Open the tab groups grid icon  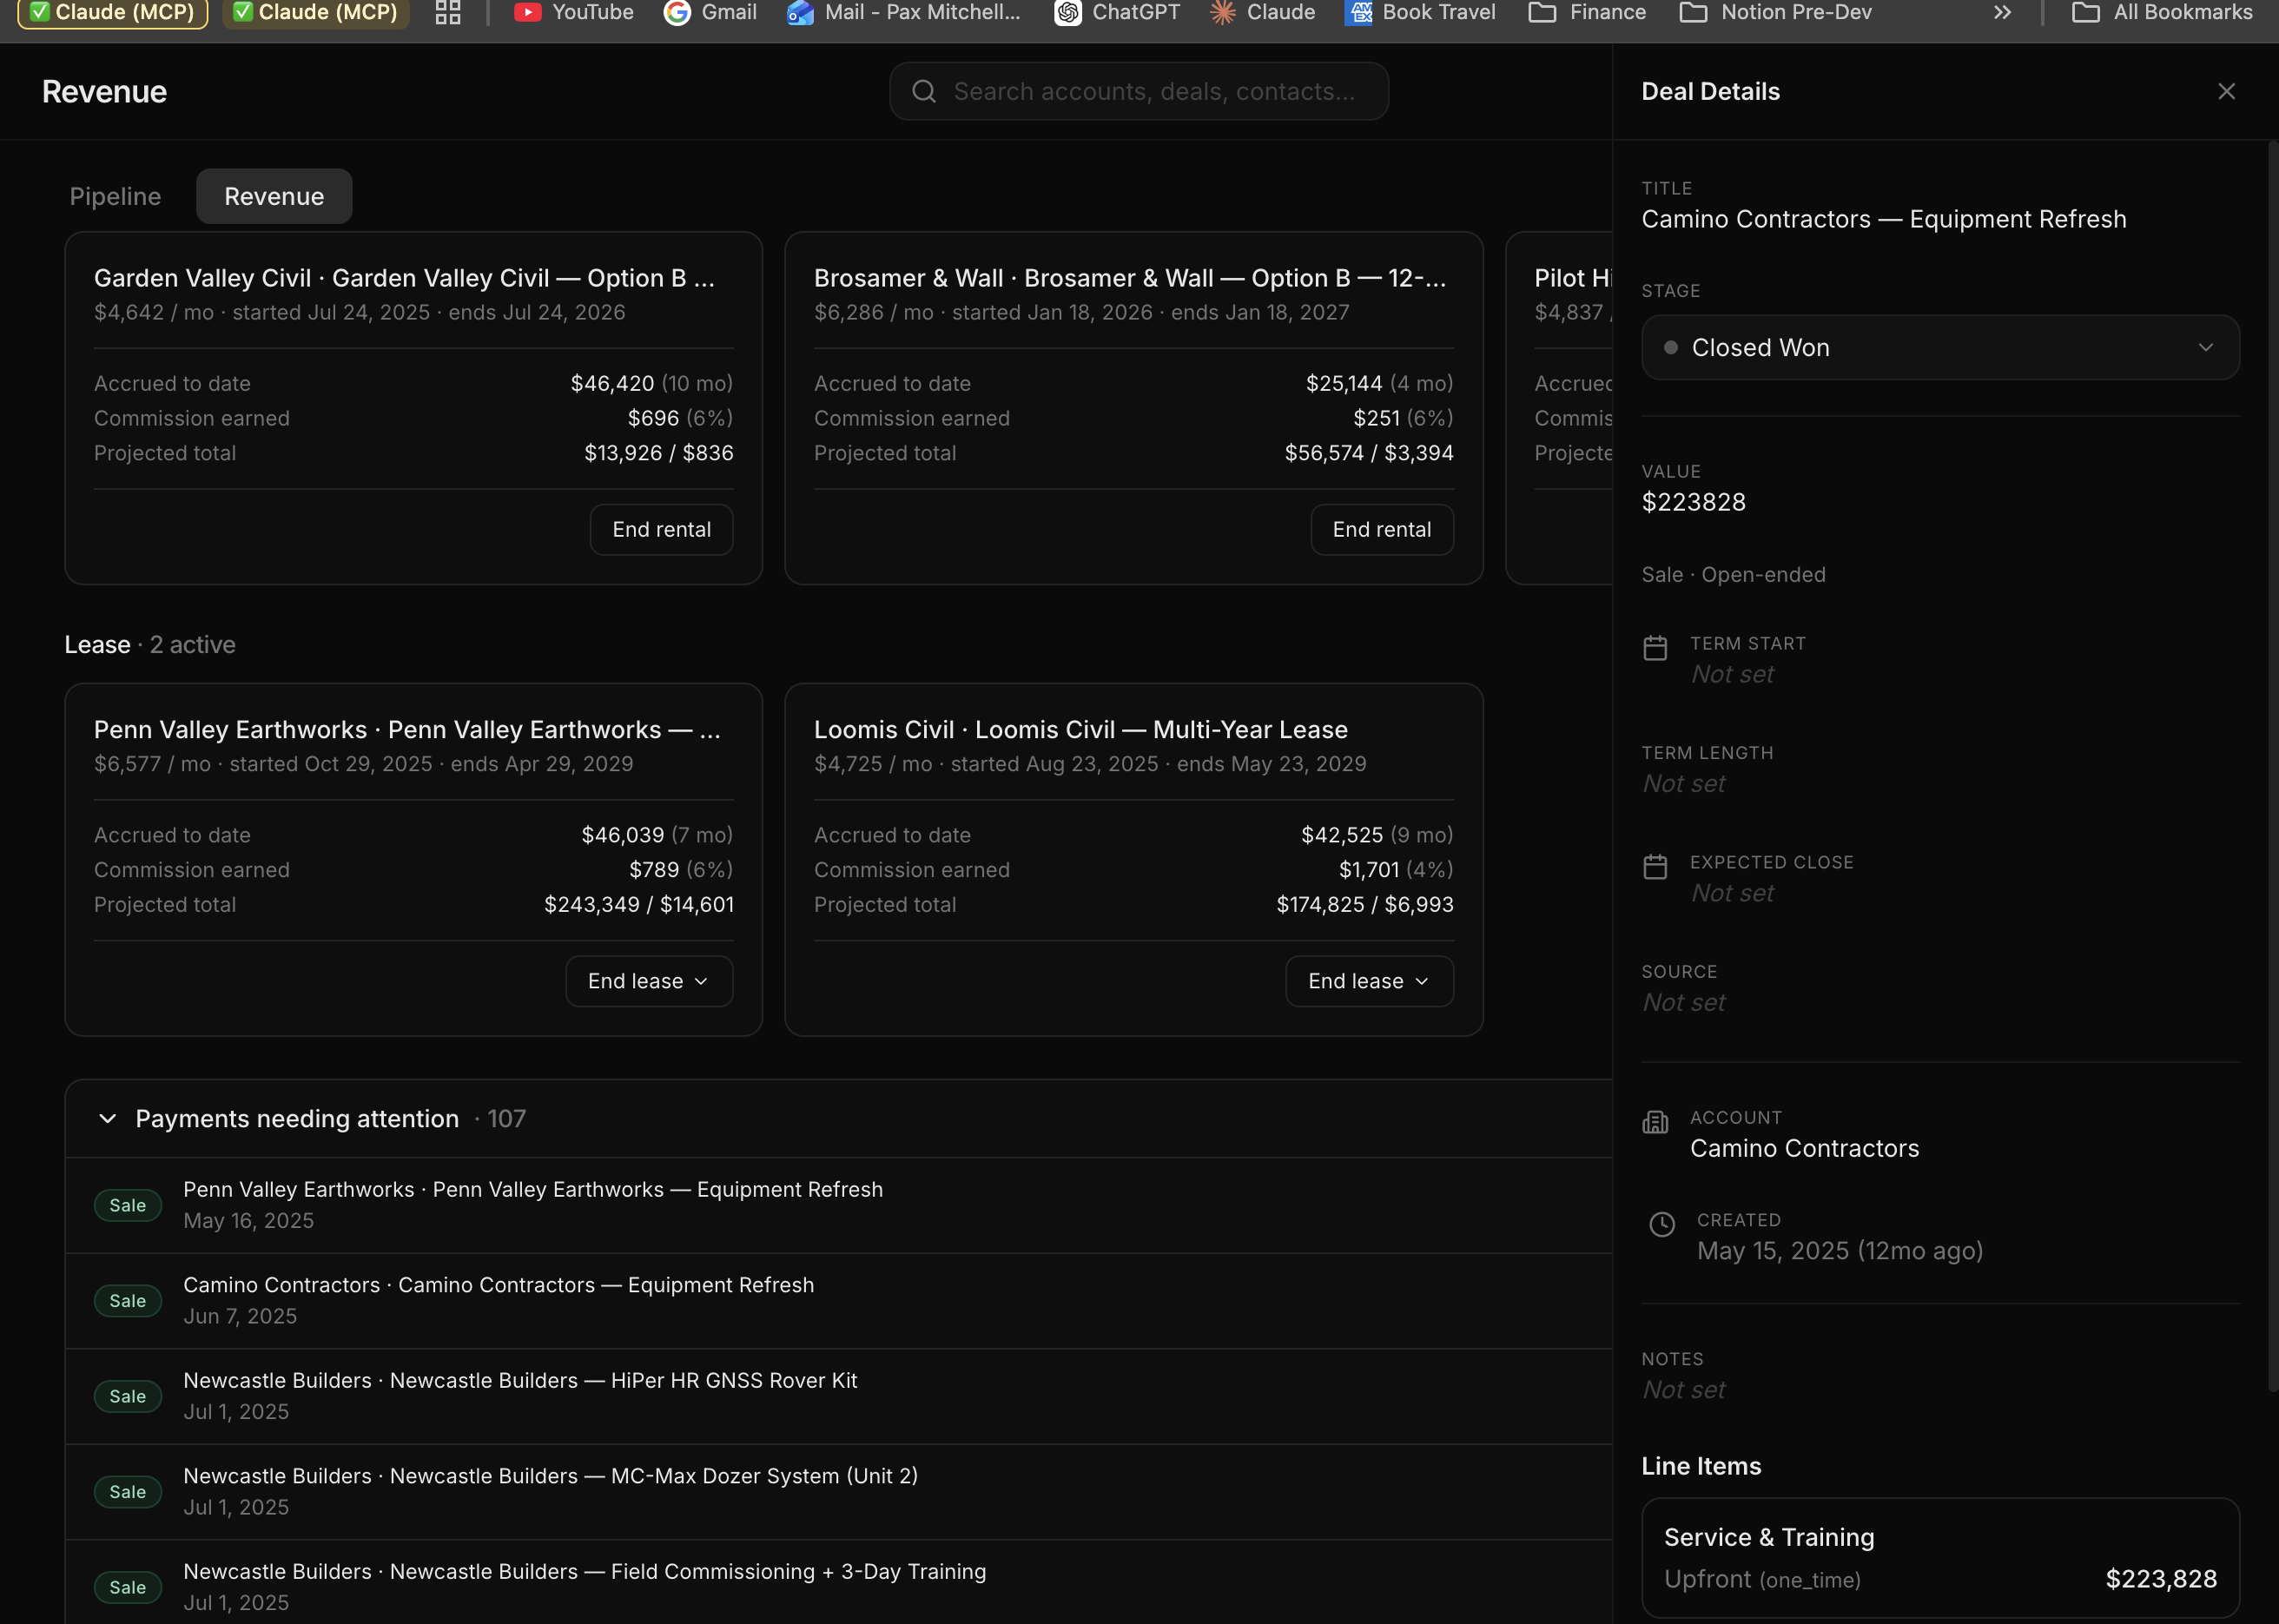coord(448,12)
